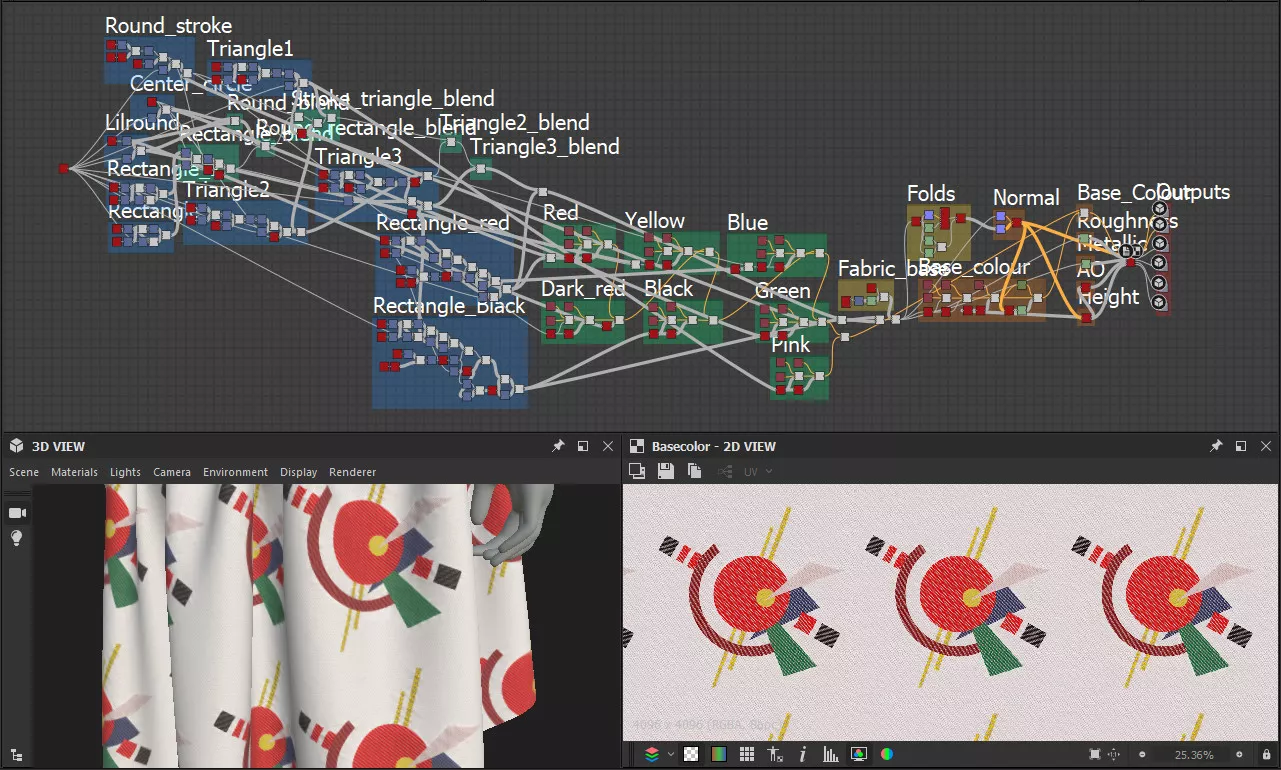Screen dimensions: 1281x770
Task: Click the copy to clipboard icon in 2D View
Action: (694, 471)
